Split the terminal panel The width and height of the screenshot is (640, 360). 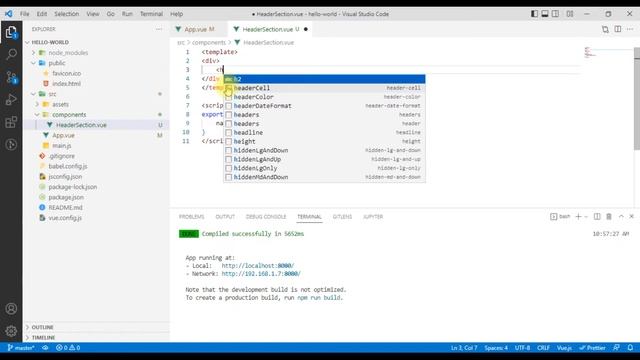pos(597,216)
